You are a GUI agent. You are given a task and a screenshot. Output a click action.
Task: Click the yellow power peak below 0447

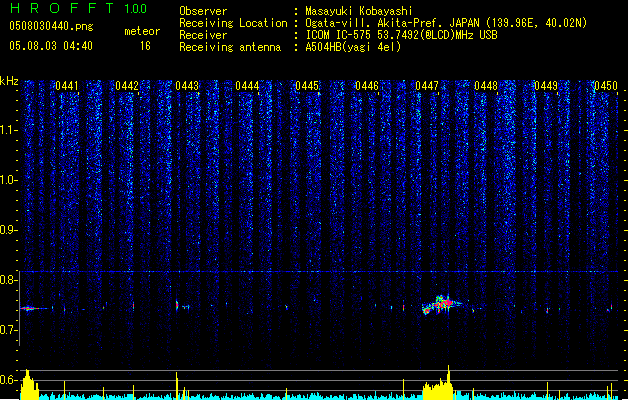coord(438,383)
